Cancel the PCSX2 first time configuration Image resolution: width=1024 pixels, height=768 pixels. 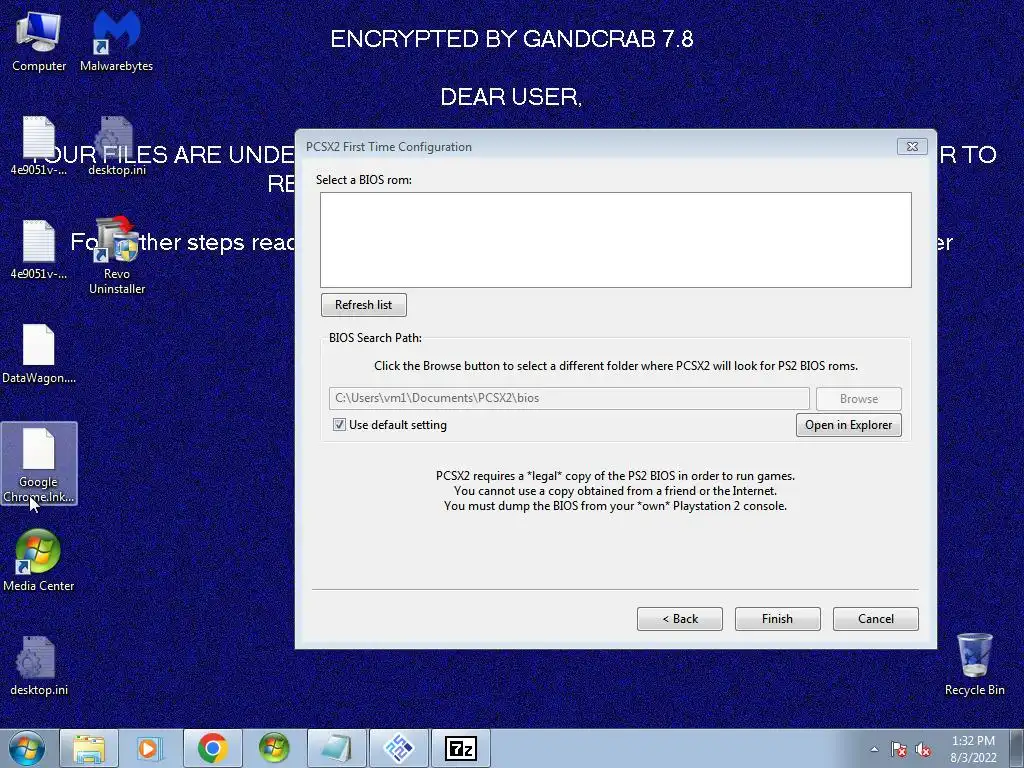coord(876,619)
